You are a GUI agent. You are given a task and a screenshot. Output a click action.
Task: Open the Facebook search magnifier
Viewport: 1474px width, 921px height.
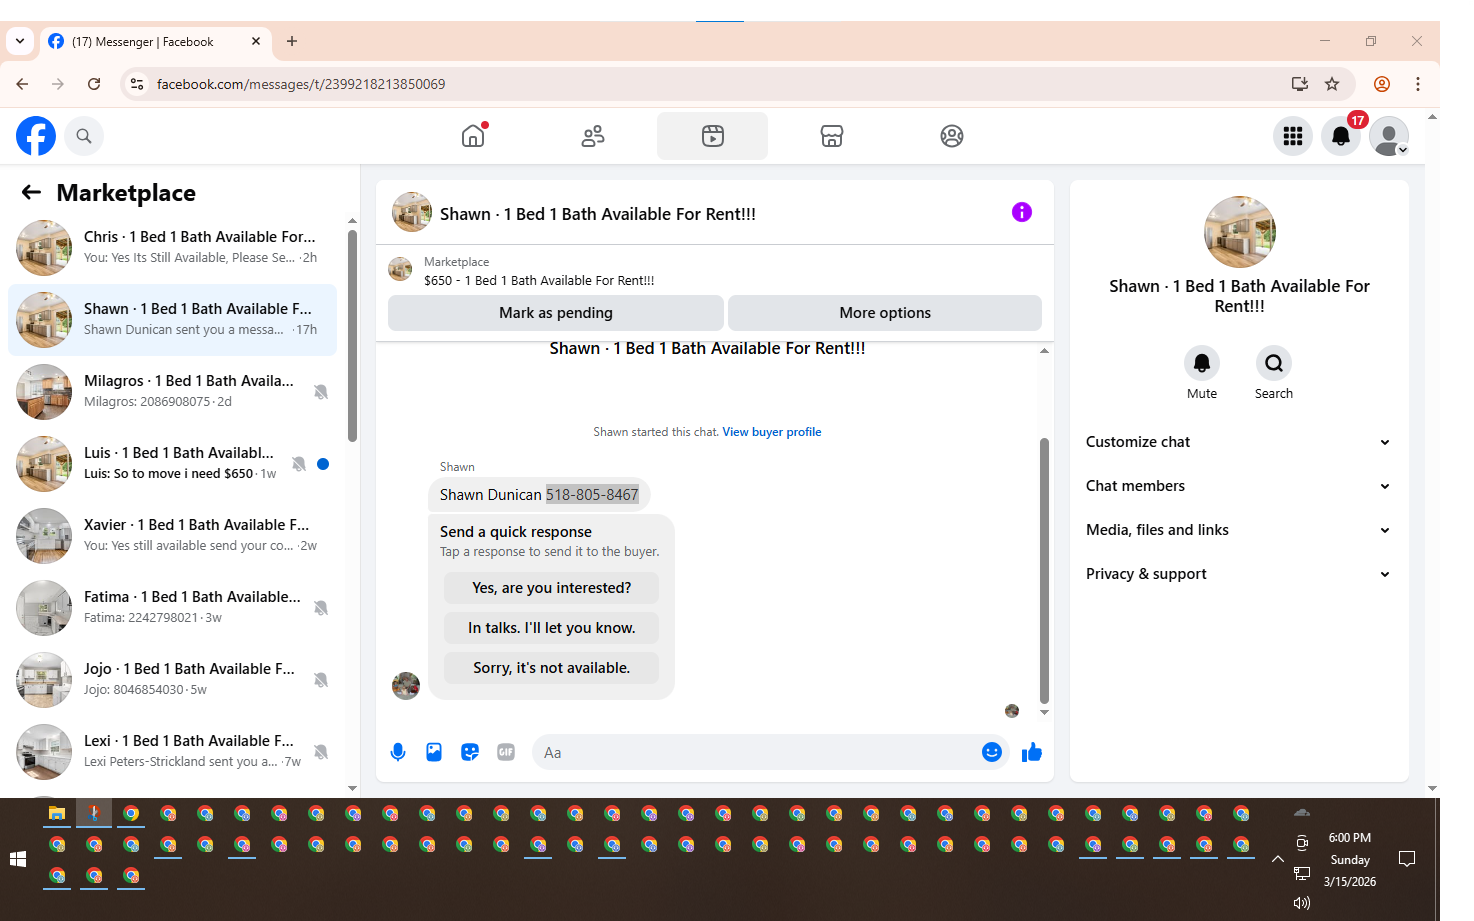(84, 136)
